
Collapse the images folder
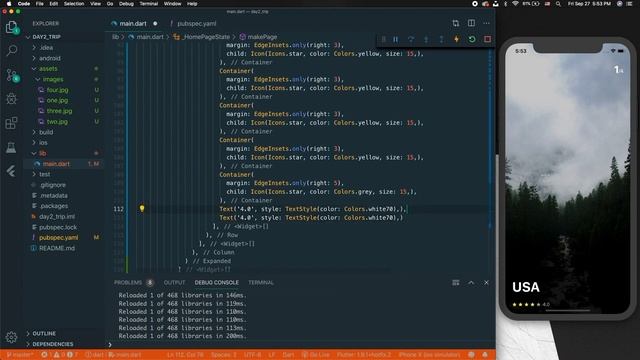38,79
